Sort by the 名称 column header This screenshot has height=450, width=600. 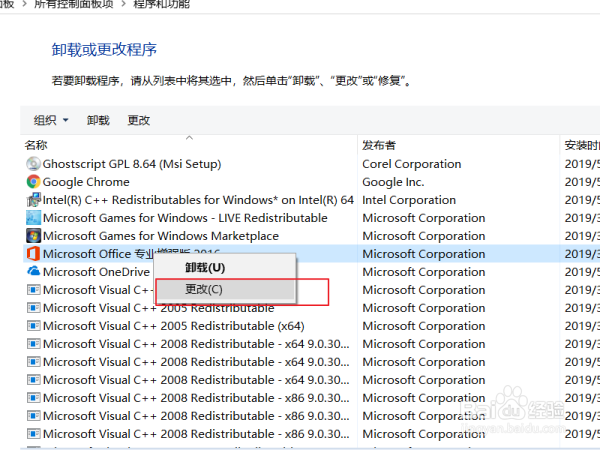point(36,145)
